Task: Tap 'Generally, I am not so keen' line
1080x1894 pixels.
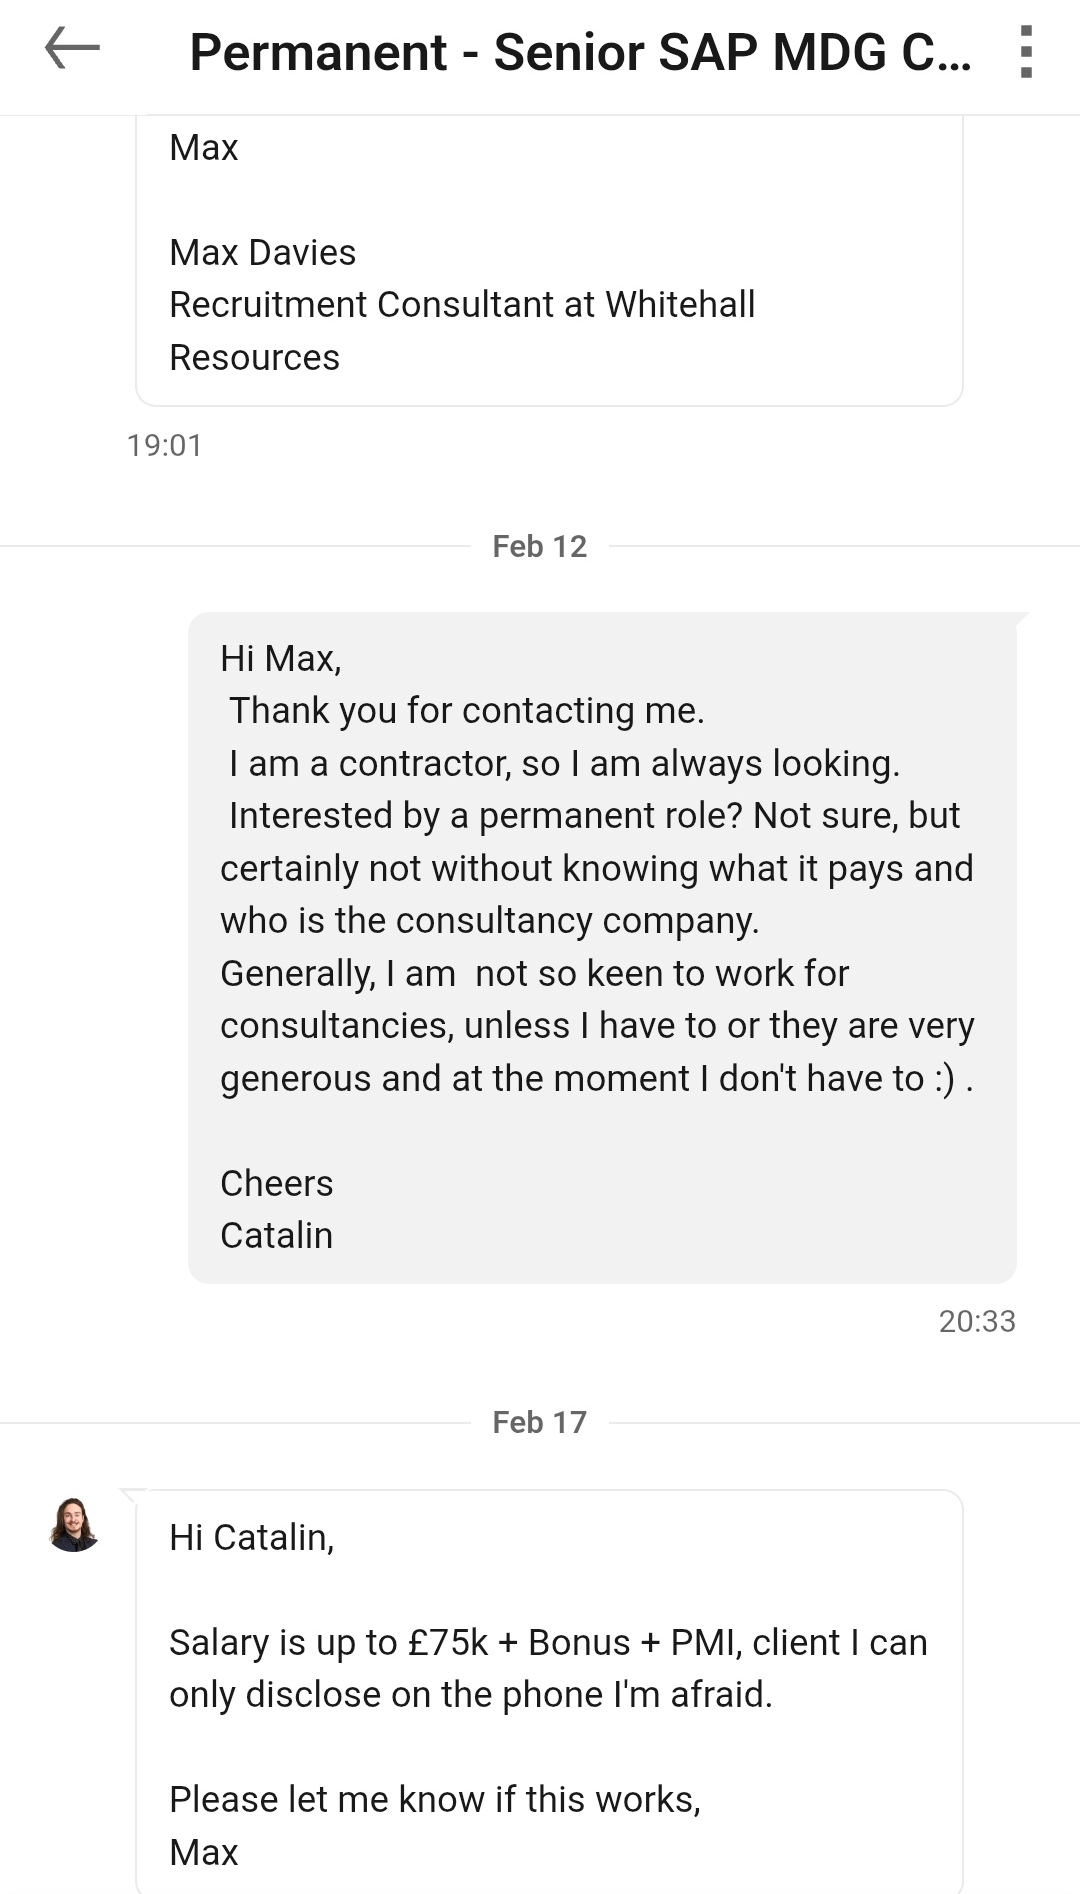Action: coord(534,974)
